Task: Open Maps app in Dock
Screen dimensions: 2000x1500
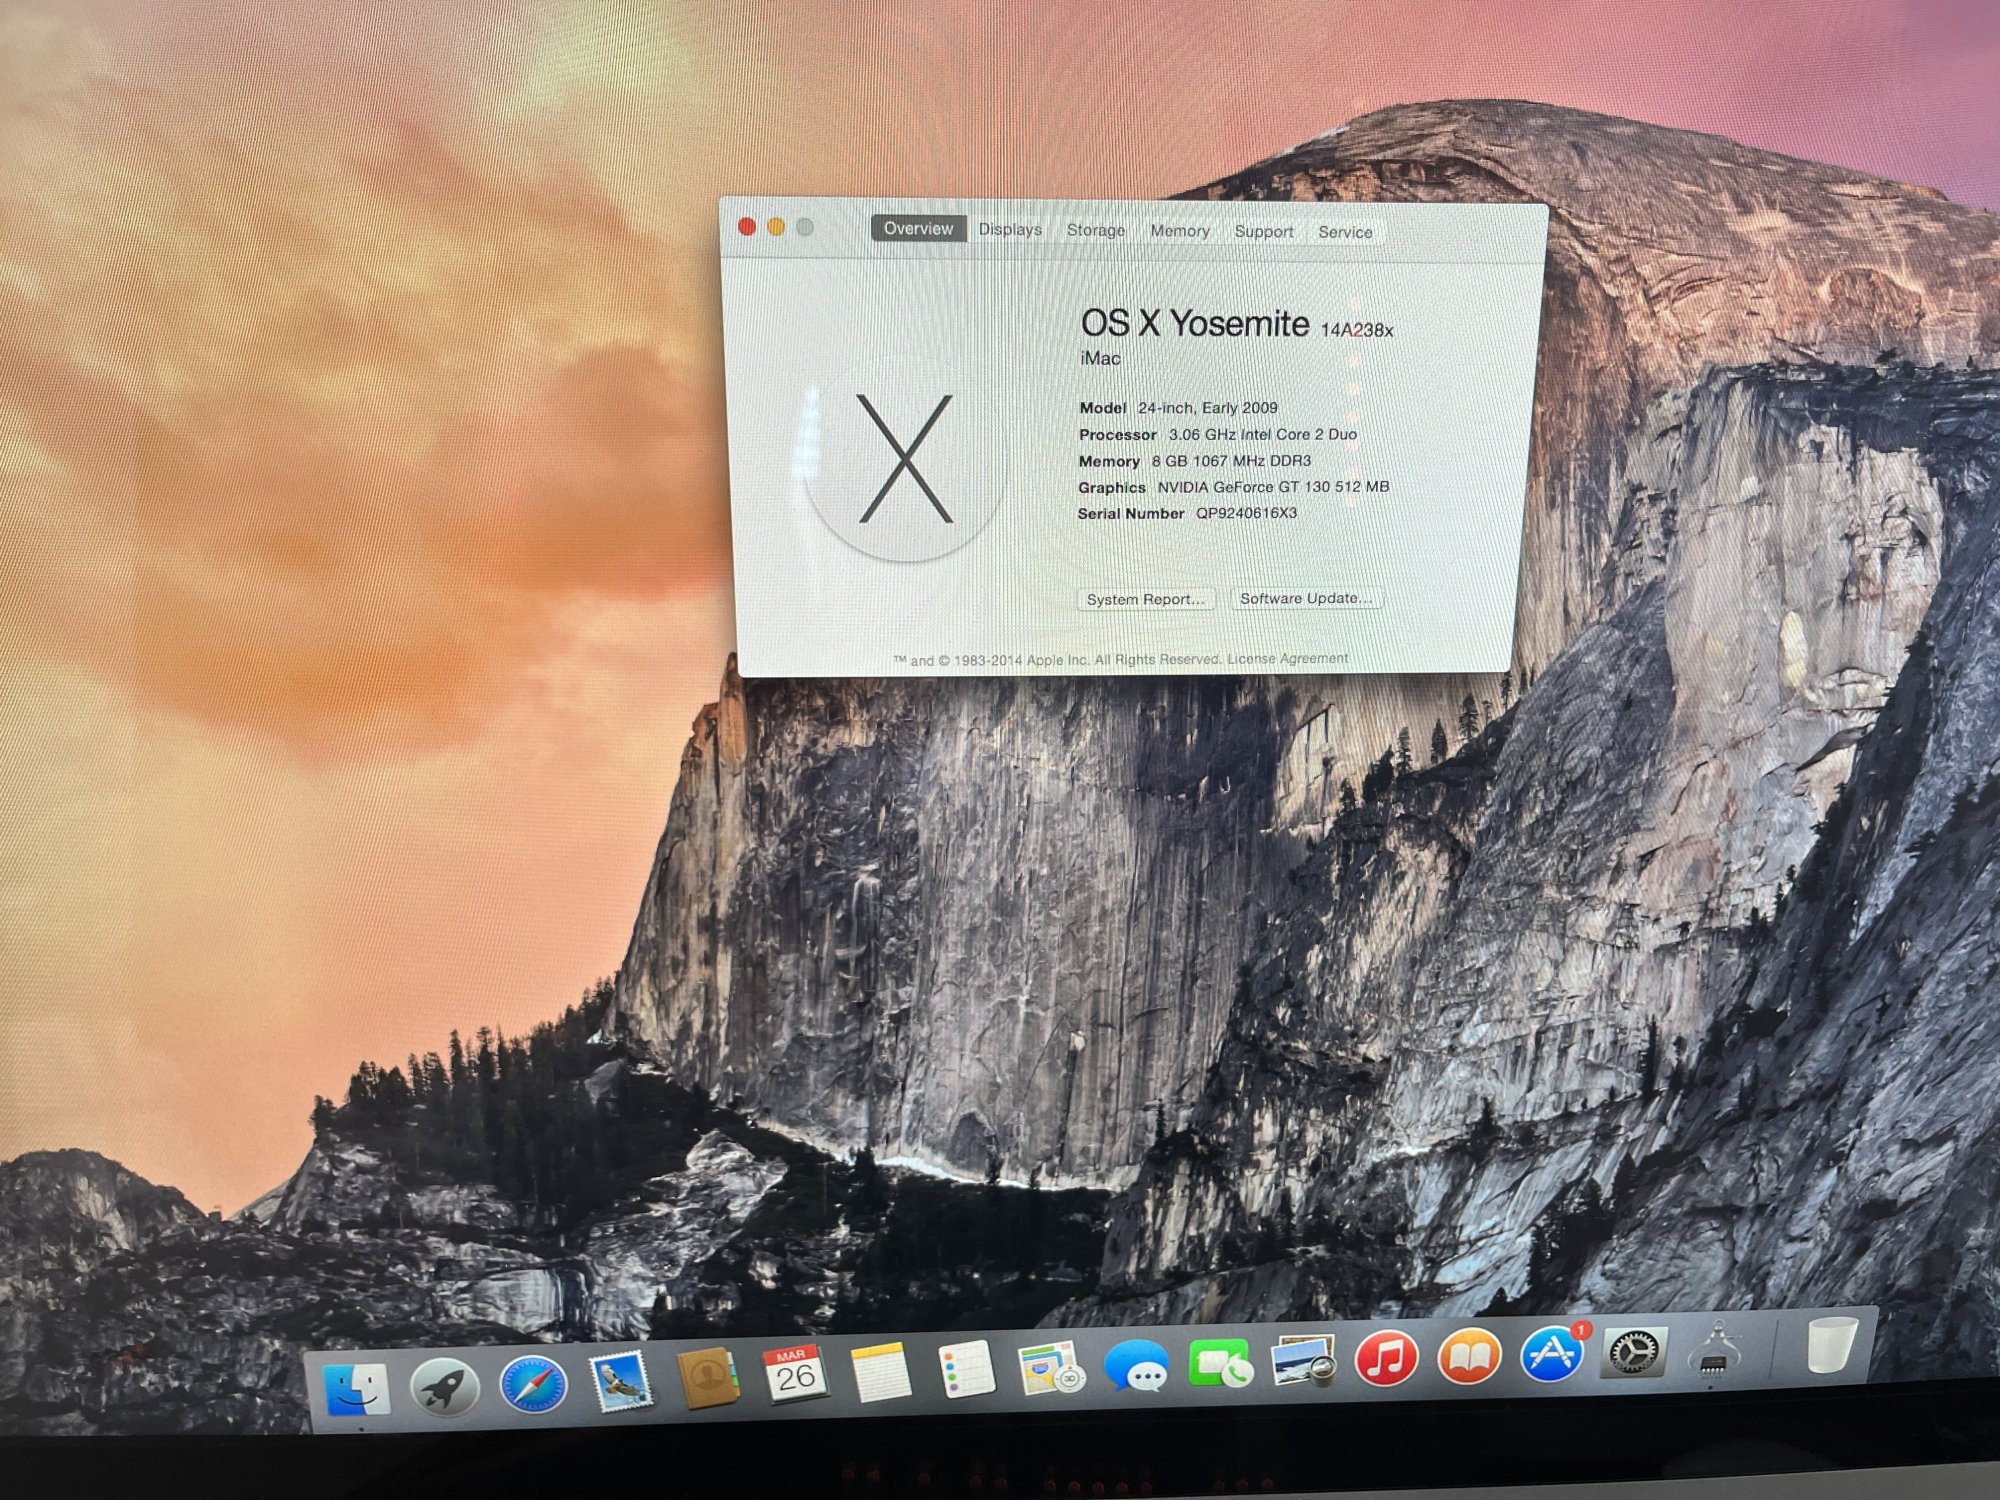Action: click(1051, 1367)
